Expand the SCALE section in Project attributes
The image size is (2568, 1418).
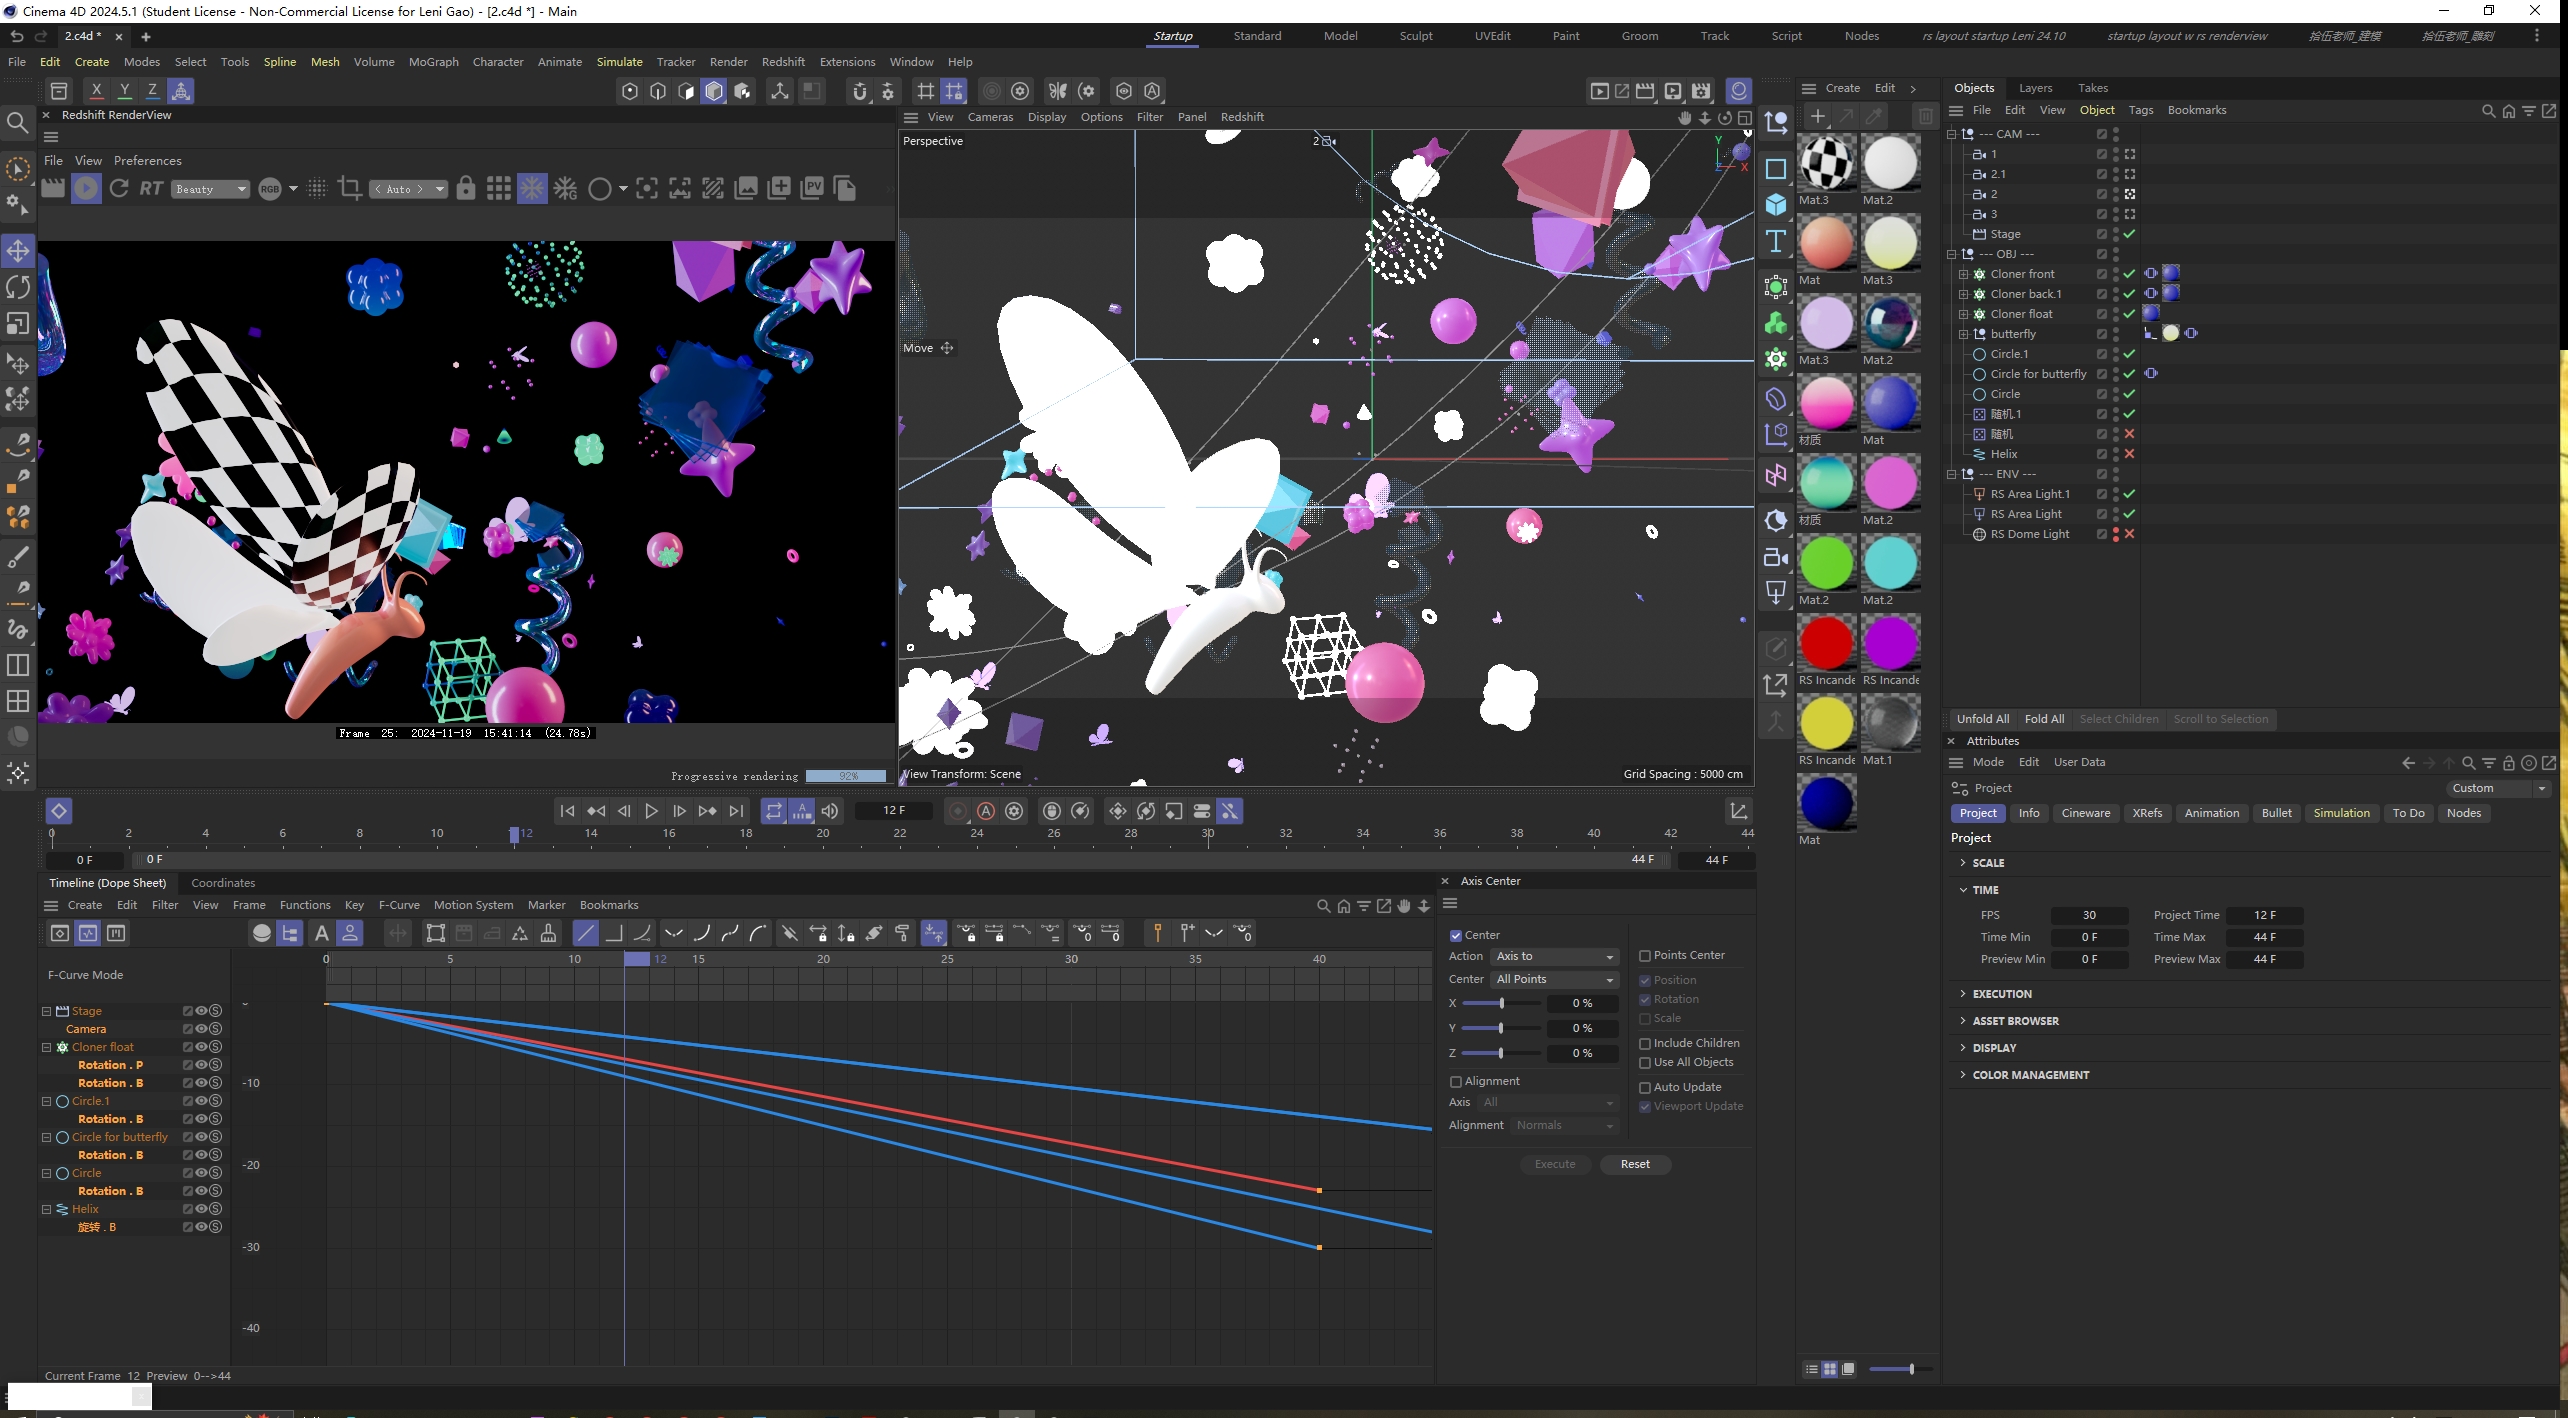(1987, 863)
